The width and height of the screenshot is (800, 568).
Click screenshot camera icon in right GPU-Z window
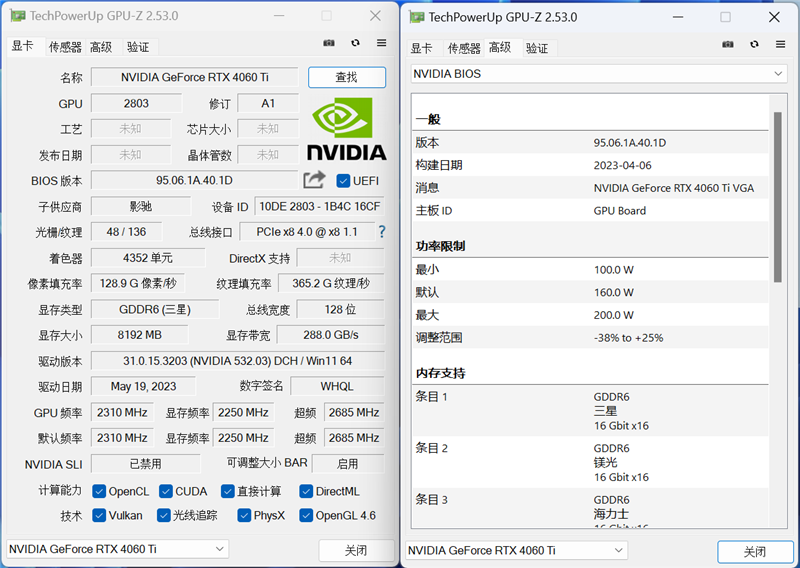728,44
